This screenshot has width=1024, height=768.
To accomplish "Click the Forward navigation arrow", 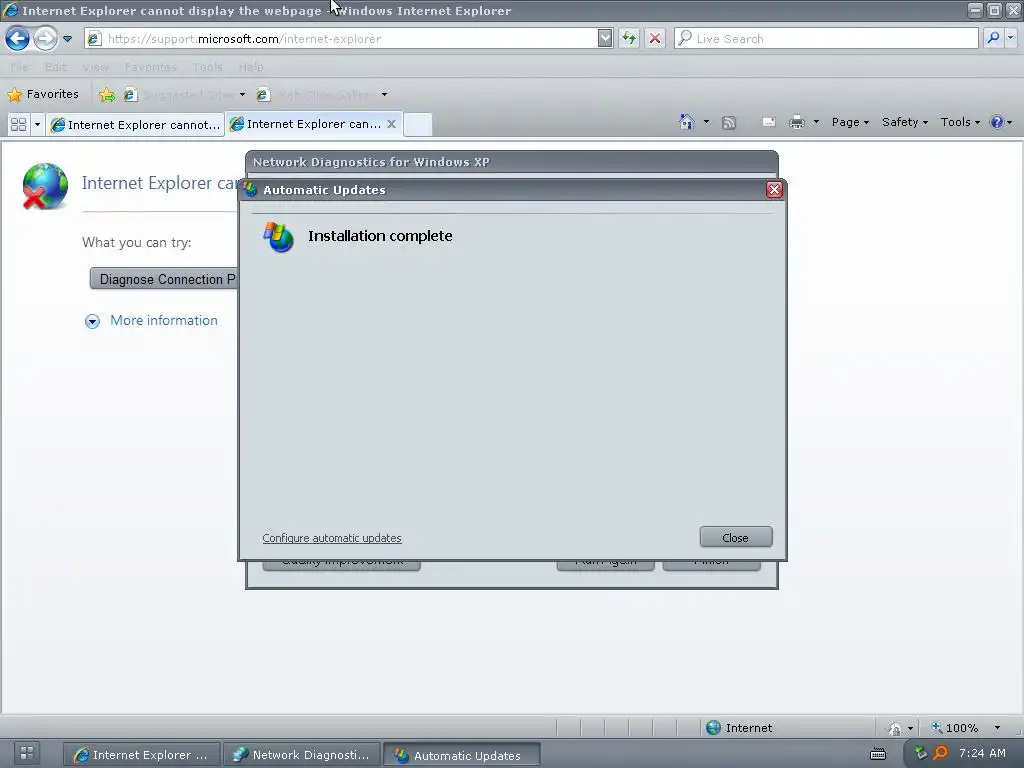I will coord(45,39).
